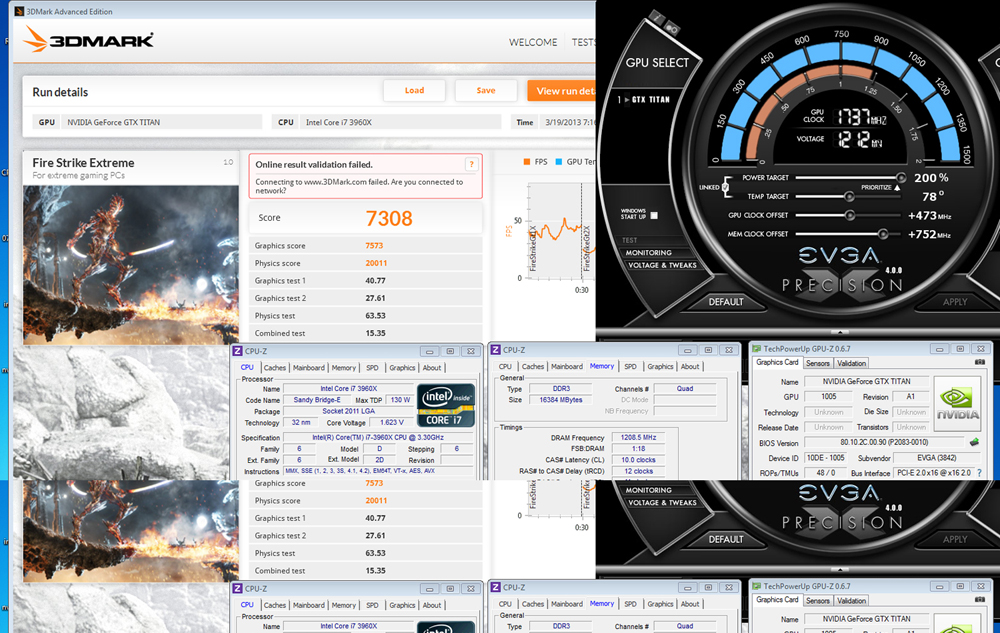1000x633 pixels.
Task: Click the 200 % power target value
Action: [x=931, y=178]
